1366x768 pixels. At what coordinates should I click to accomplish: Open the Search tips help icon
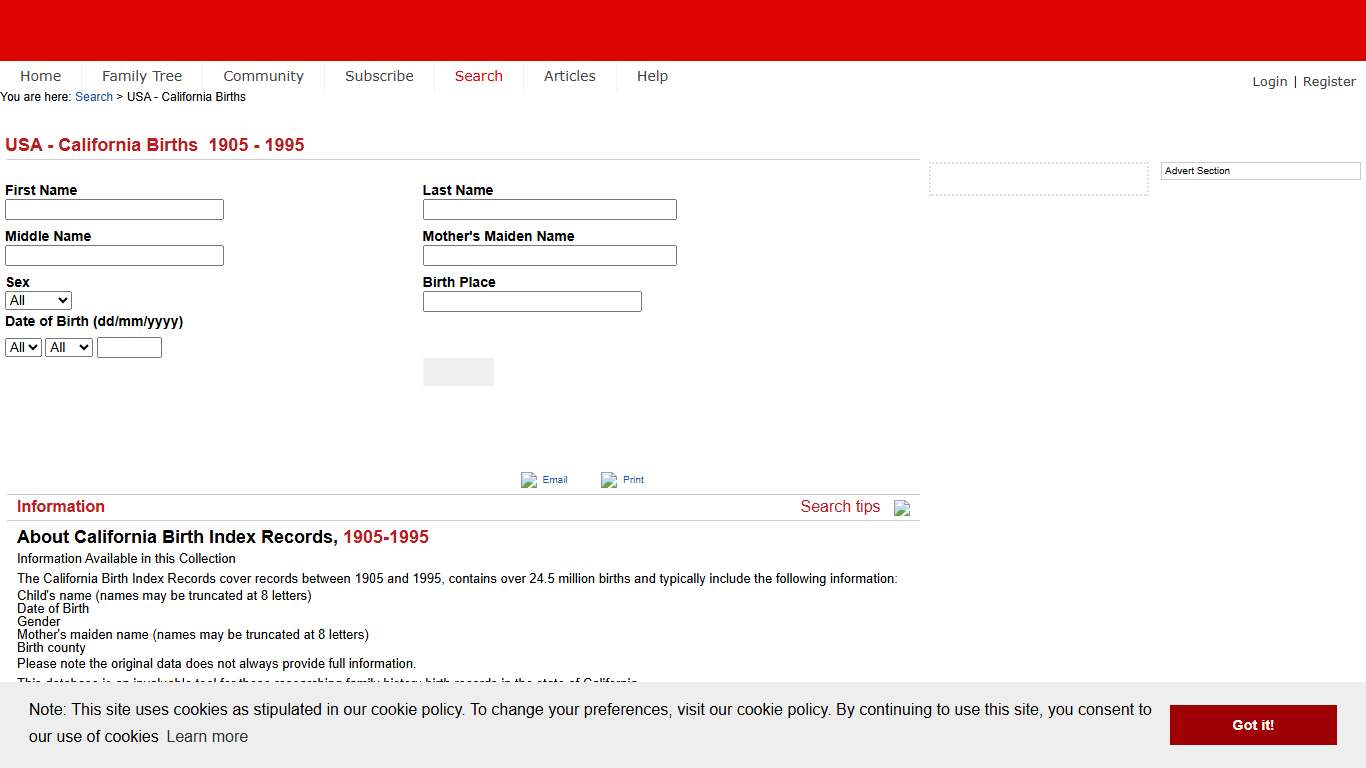tap(901, 507)
